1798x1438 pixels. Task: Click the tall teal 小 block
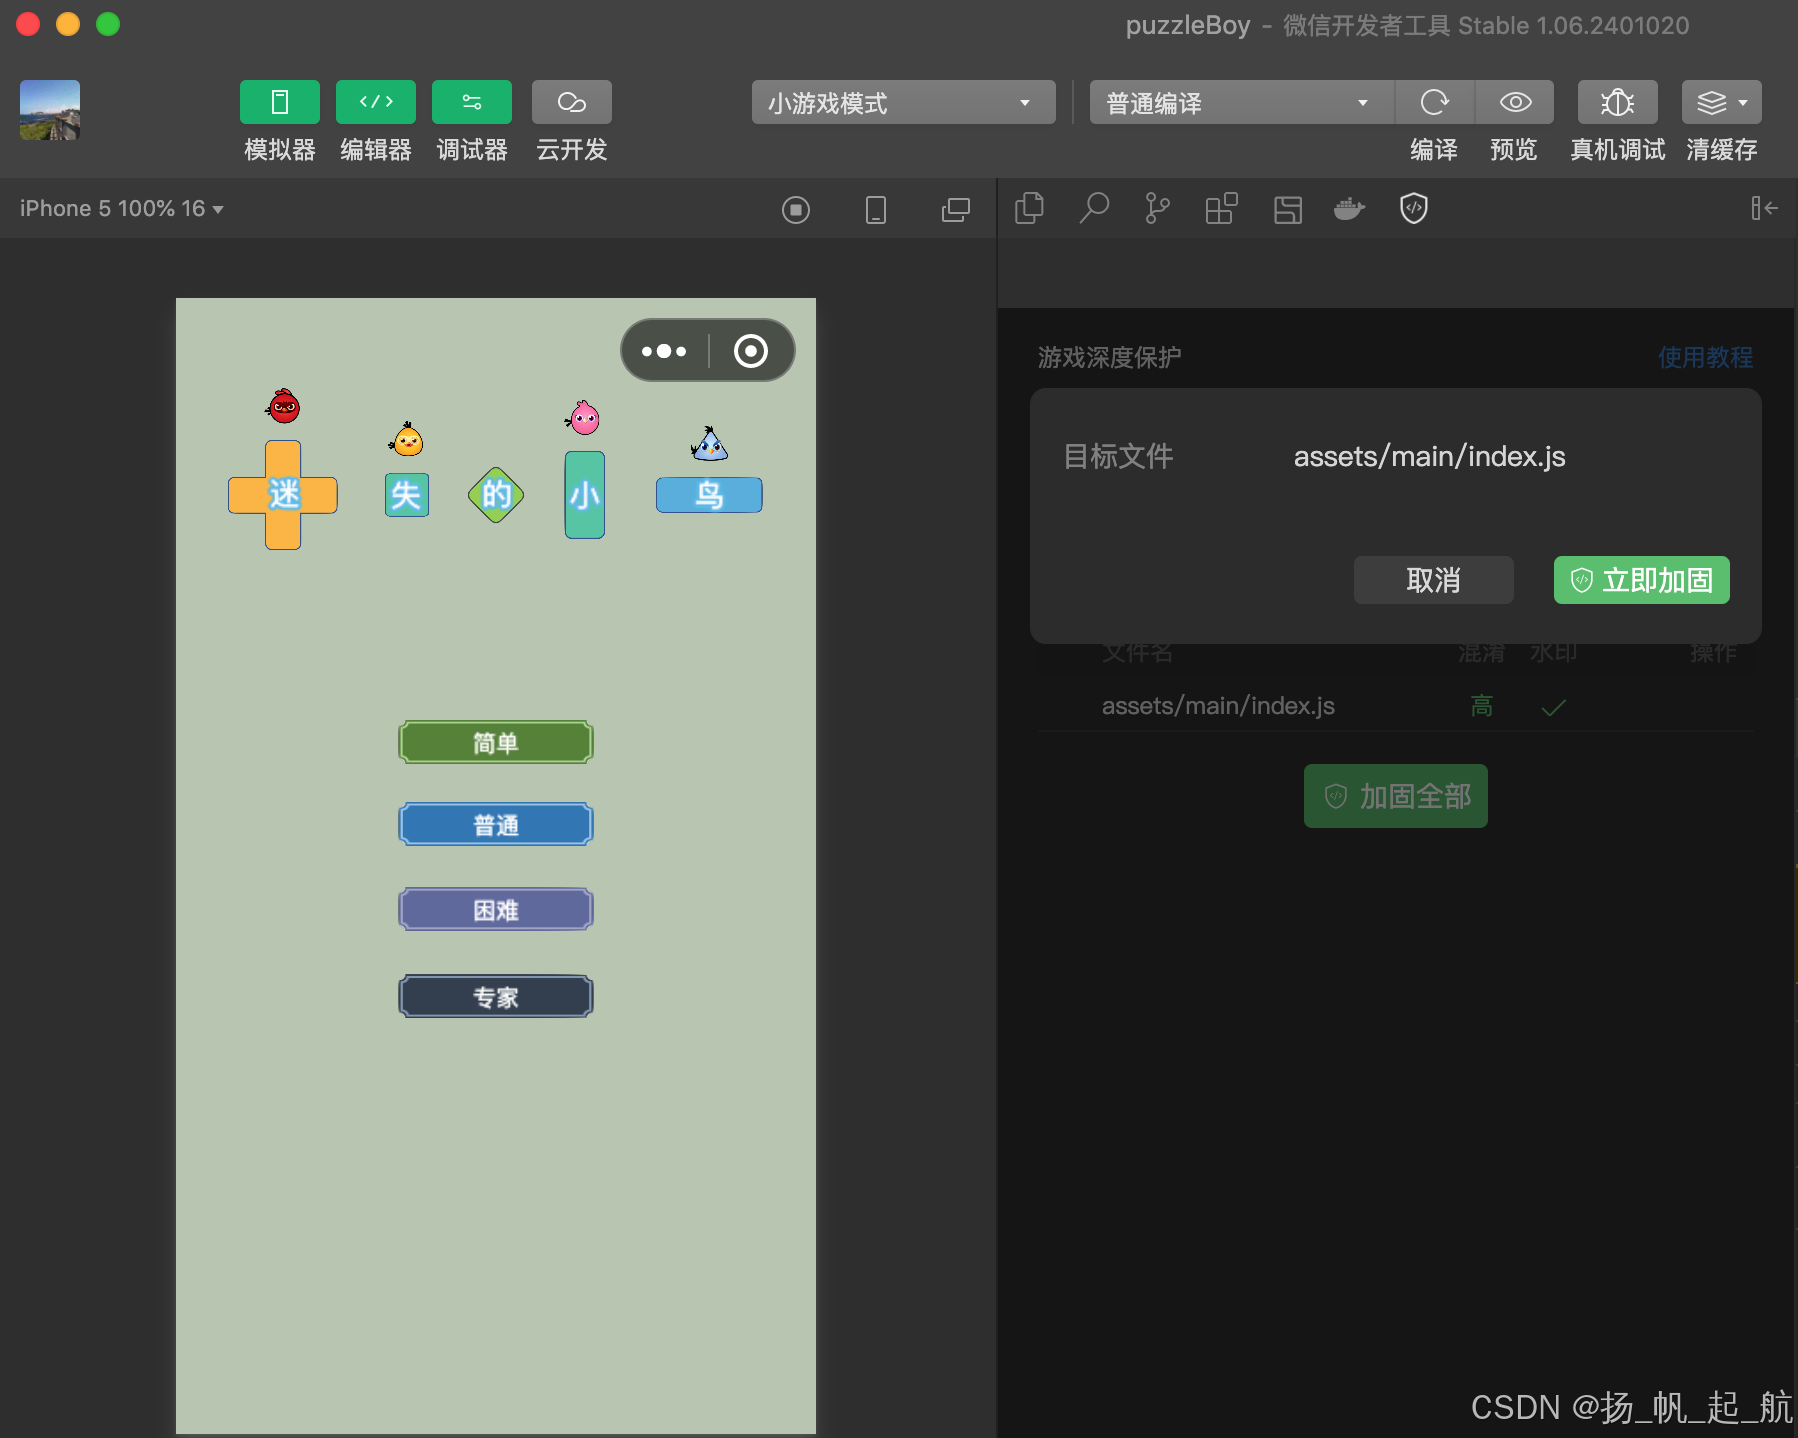pos(585,495)
